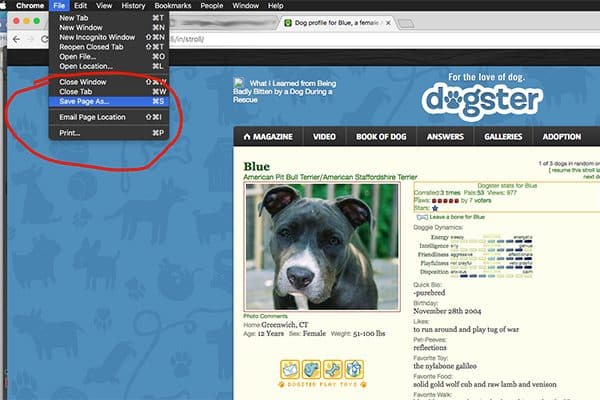
Task: Click the home icon beside MAGAZINE
Action: coord(247,137)
